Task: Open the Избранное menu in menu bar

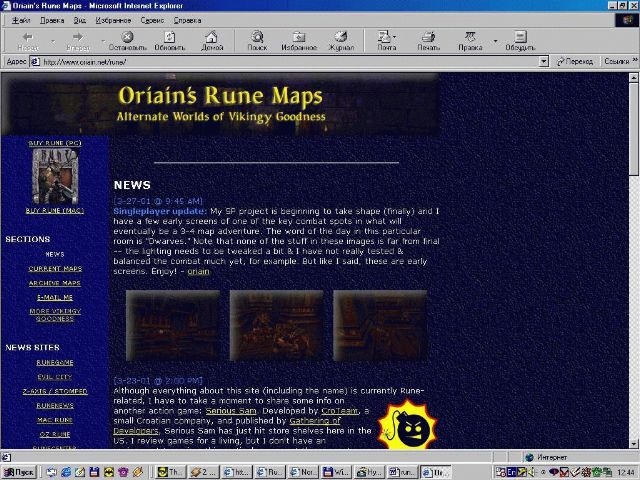Action: pyautogui.click(x=113, y=20)
